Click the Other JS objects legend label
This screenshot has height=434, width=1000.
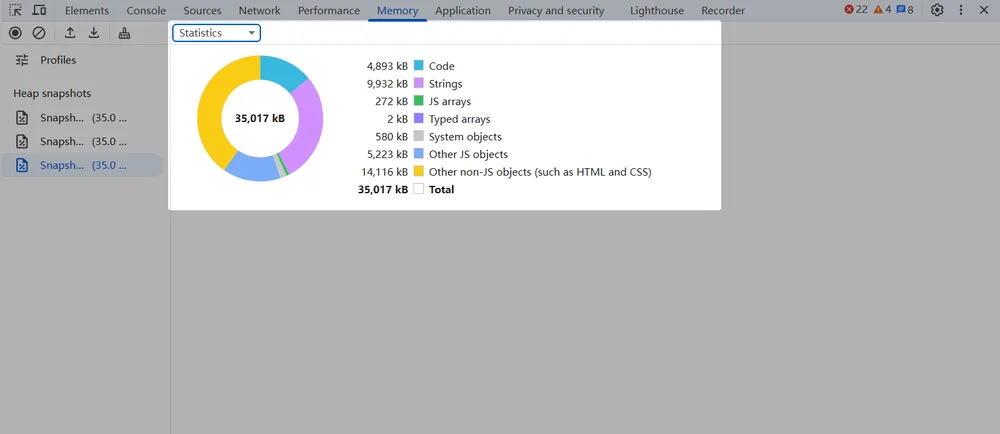tap(469, 154)
